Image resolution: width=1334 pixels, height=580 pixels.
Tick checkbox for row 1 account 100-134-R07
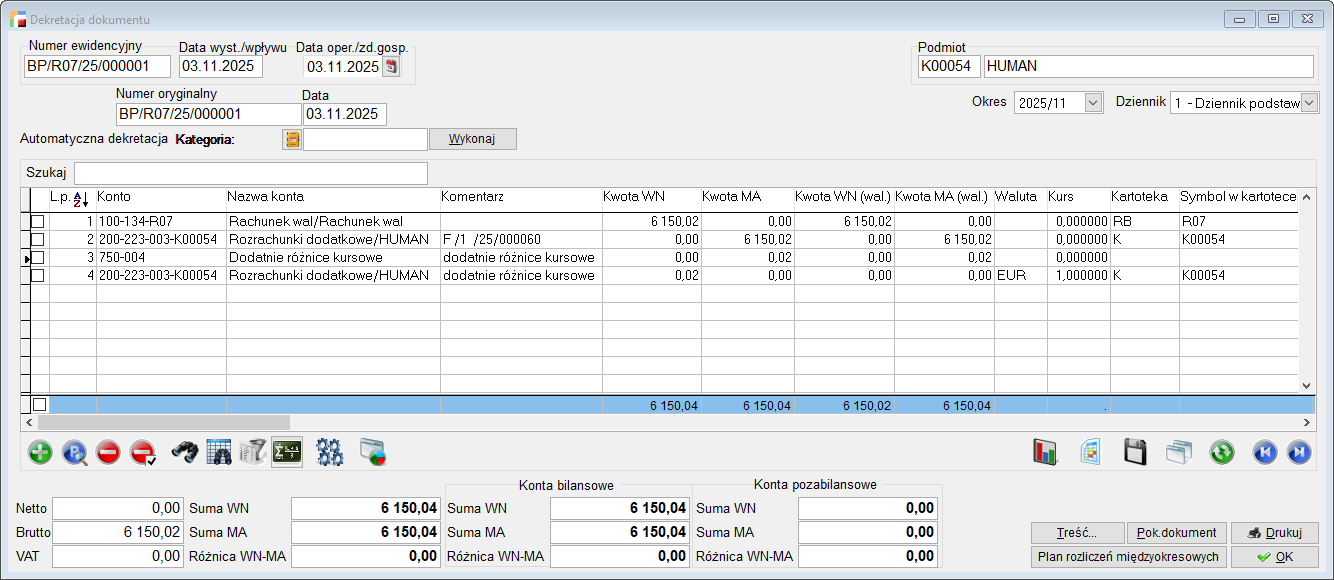point(38,221)
